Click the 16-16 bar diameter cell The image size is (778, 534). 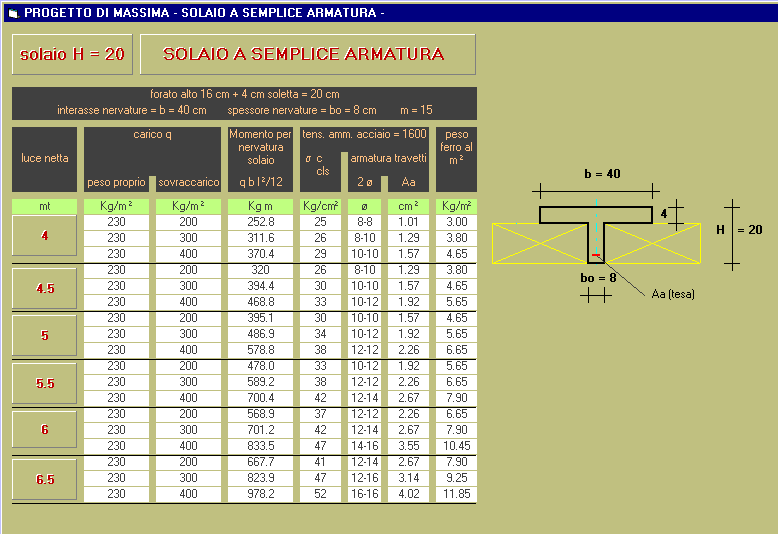coord(365,494)
